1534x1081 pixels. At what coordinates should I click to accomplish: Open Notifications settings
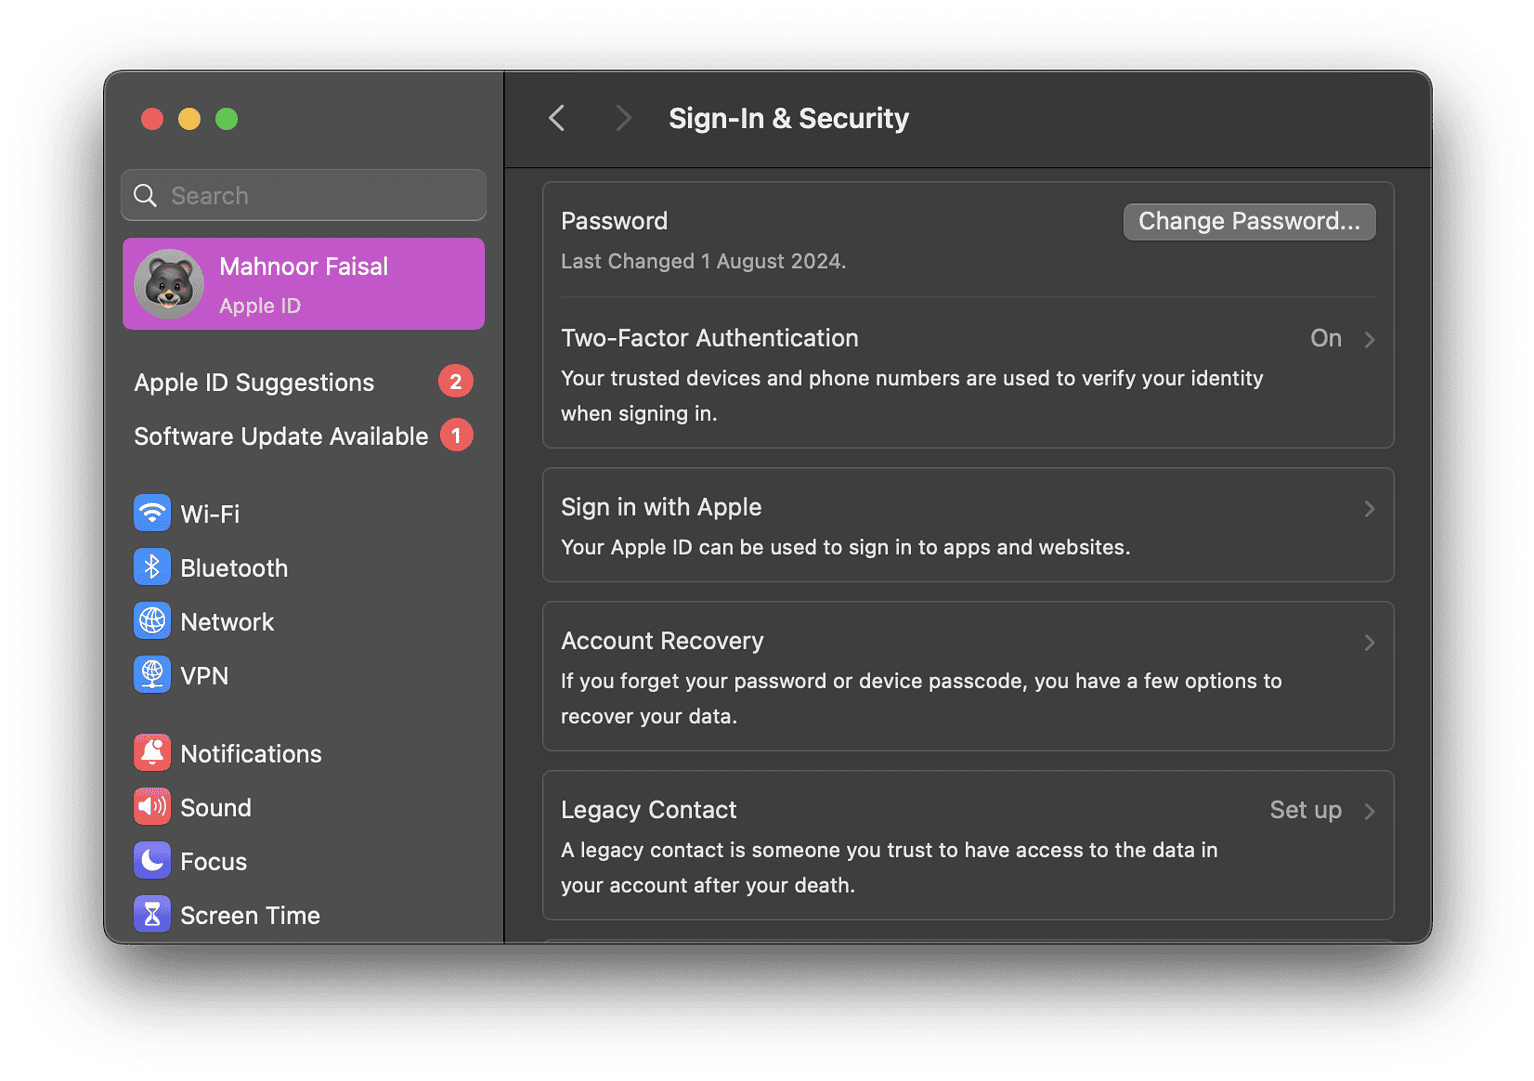coord(250,753)
